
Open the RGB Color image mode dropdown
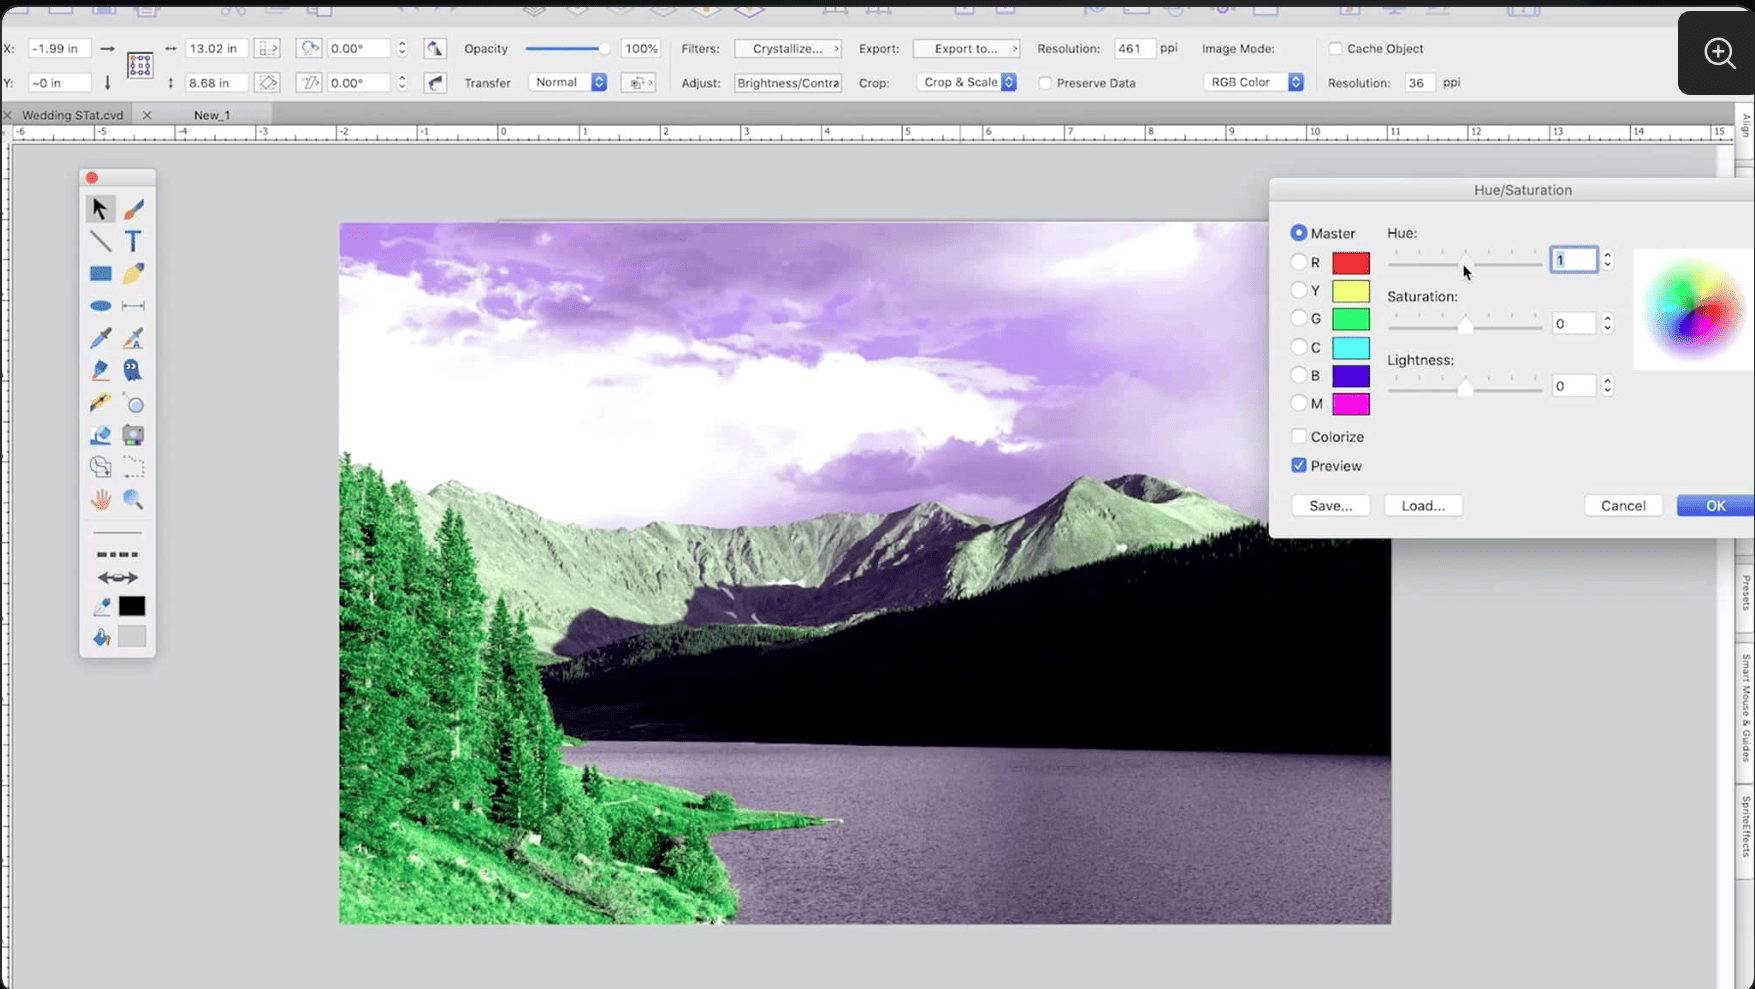(1253, 82)
